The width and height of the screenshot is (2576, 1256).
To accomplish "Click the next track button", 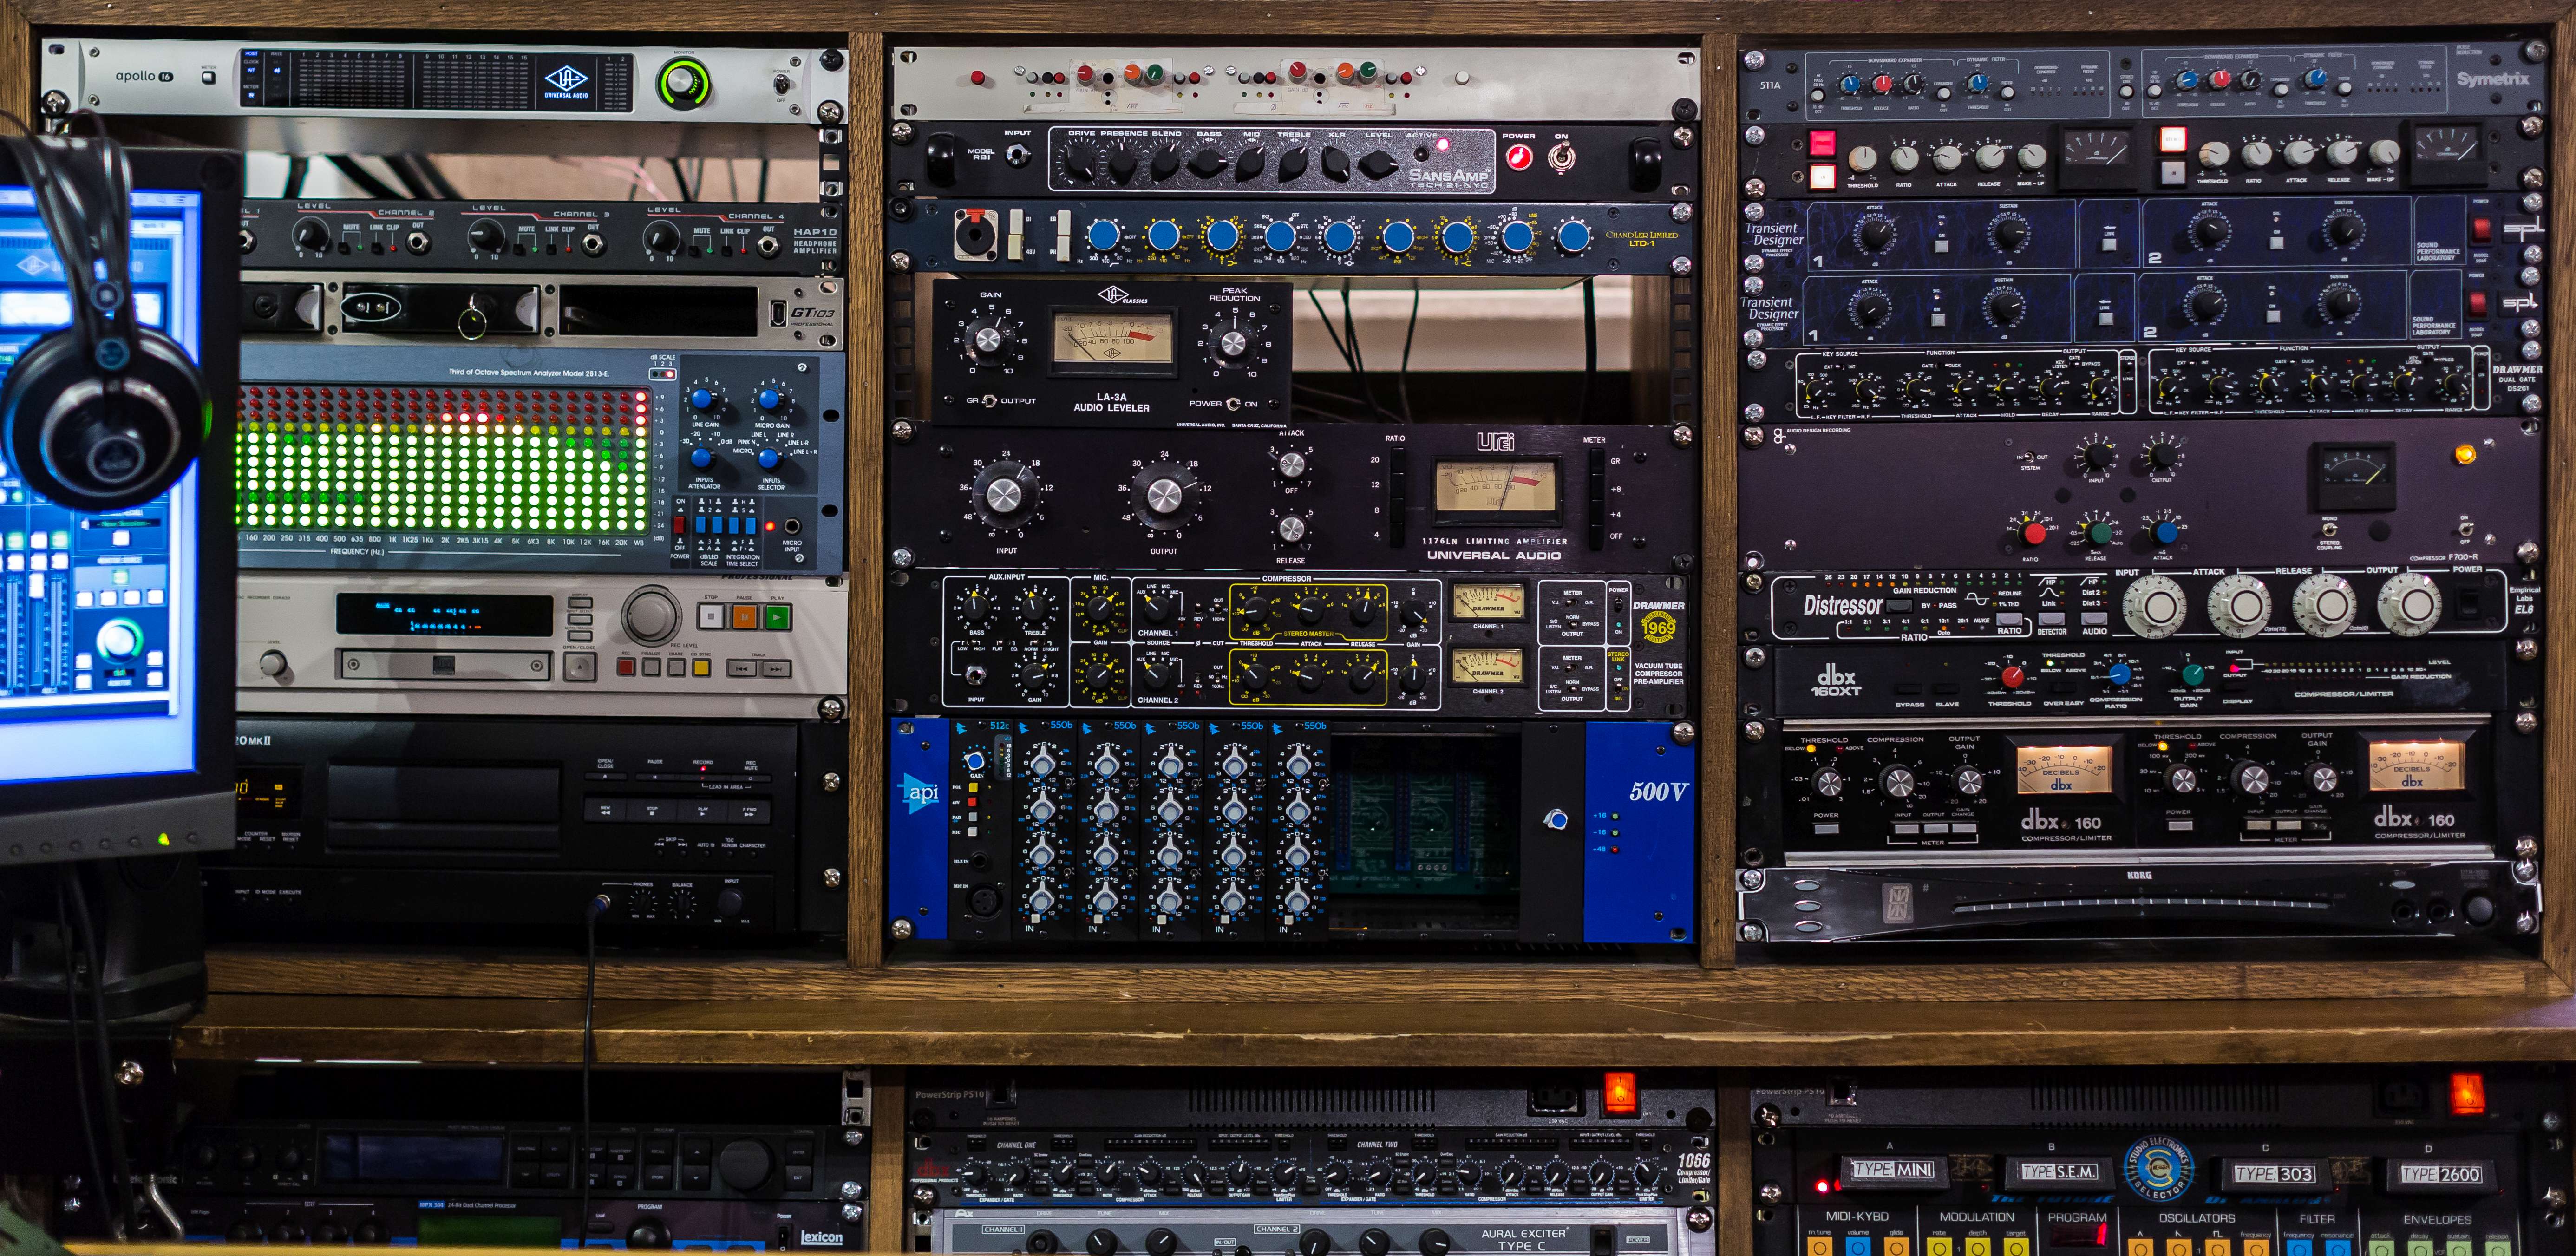I will (x=777, y=668).
